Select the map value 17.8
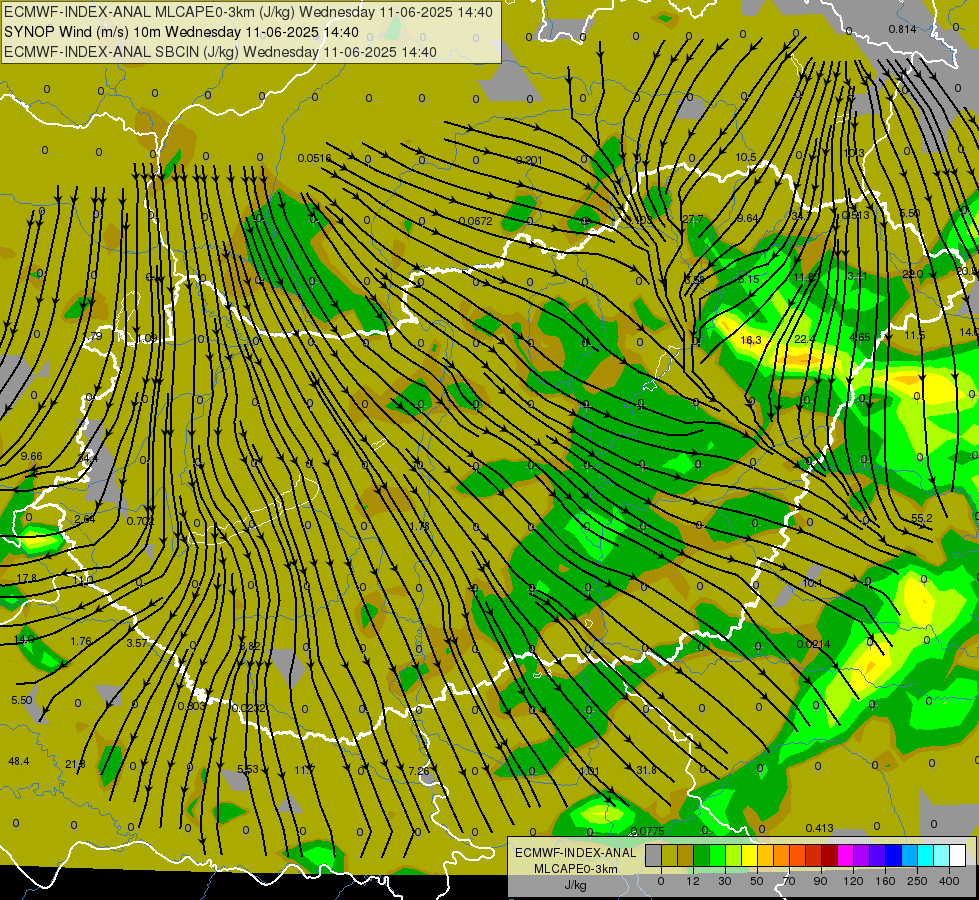This screenshot has height=900, width=979. [x=26, y=579]
